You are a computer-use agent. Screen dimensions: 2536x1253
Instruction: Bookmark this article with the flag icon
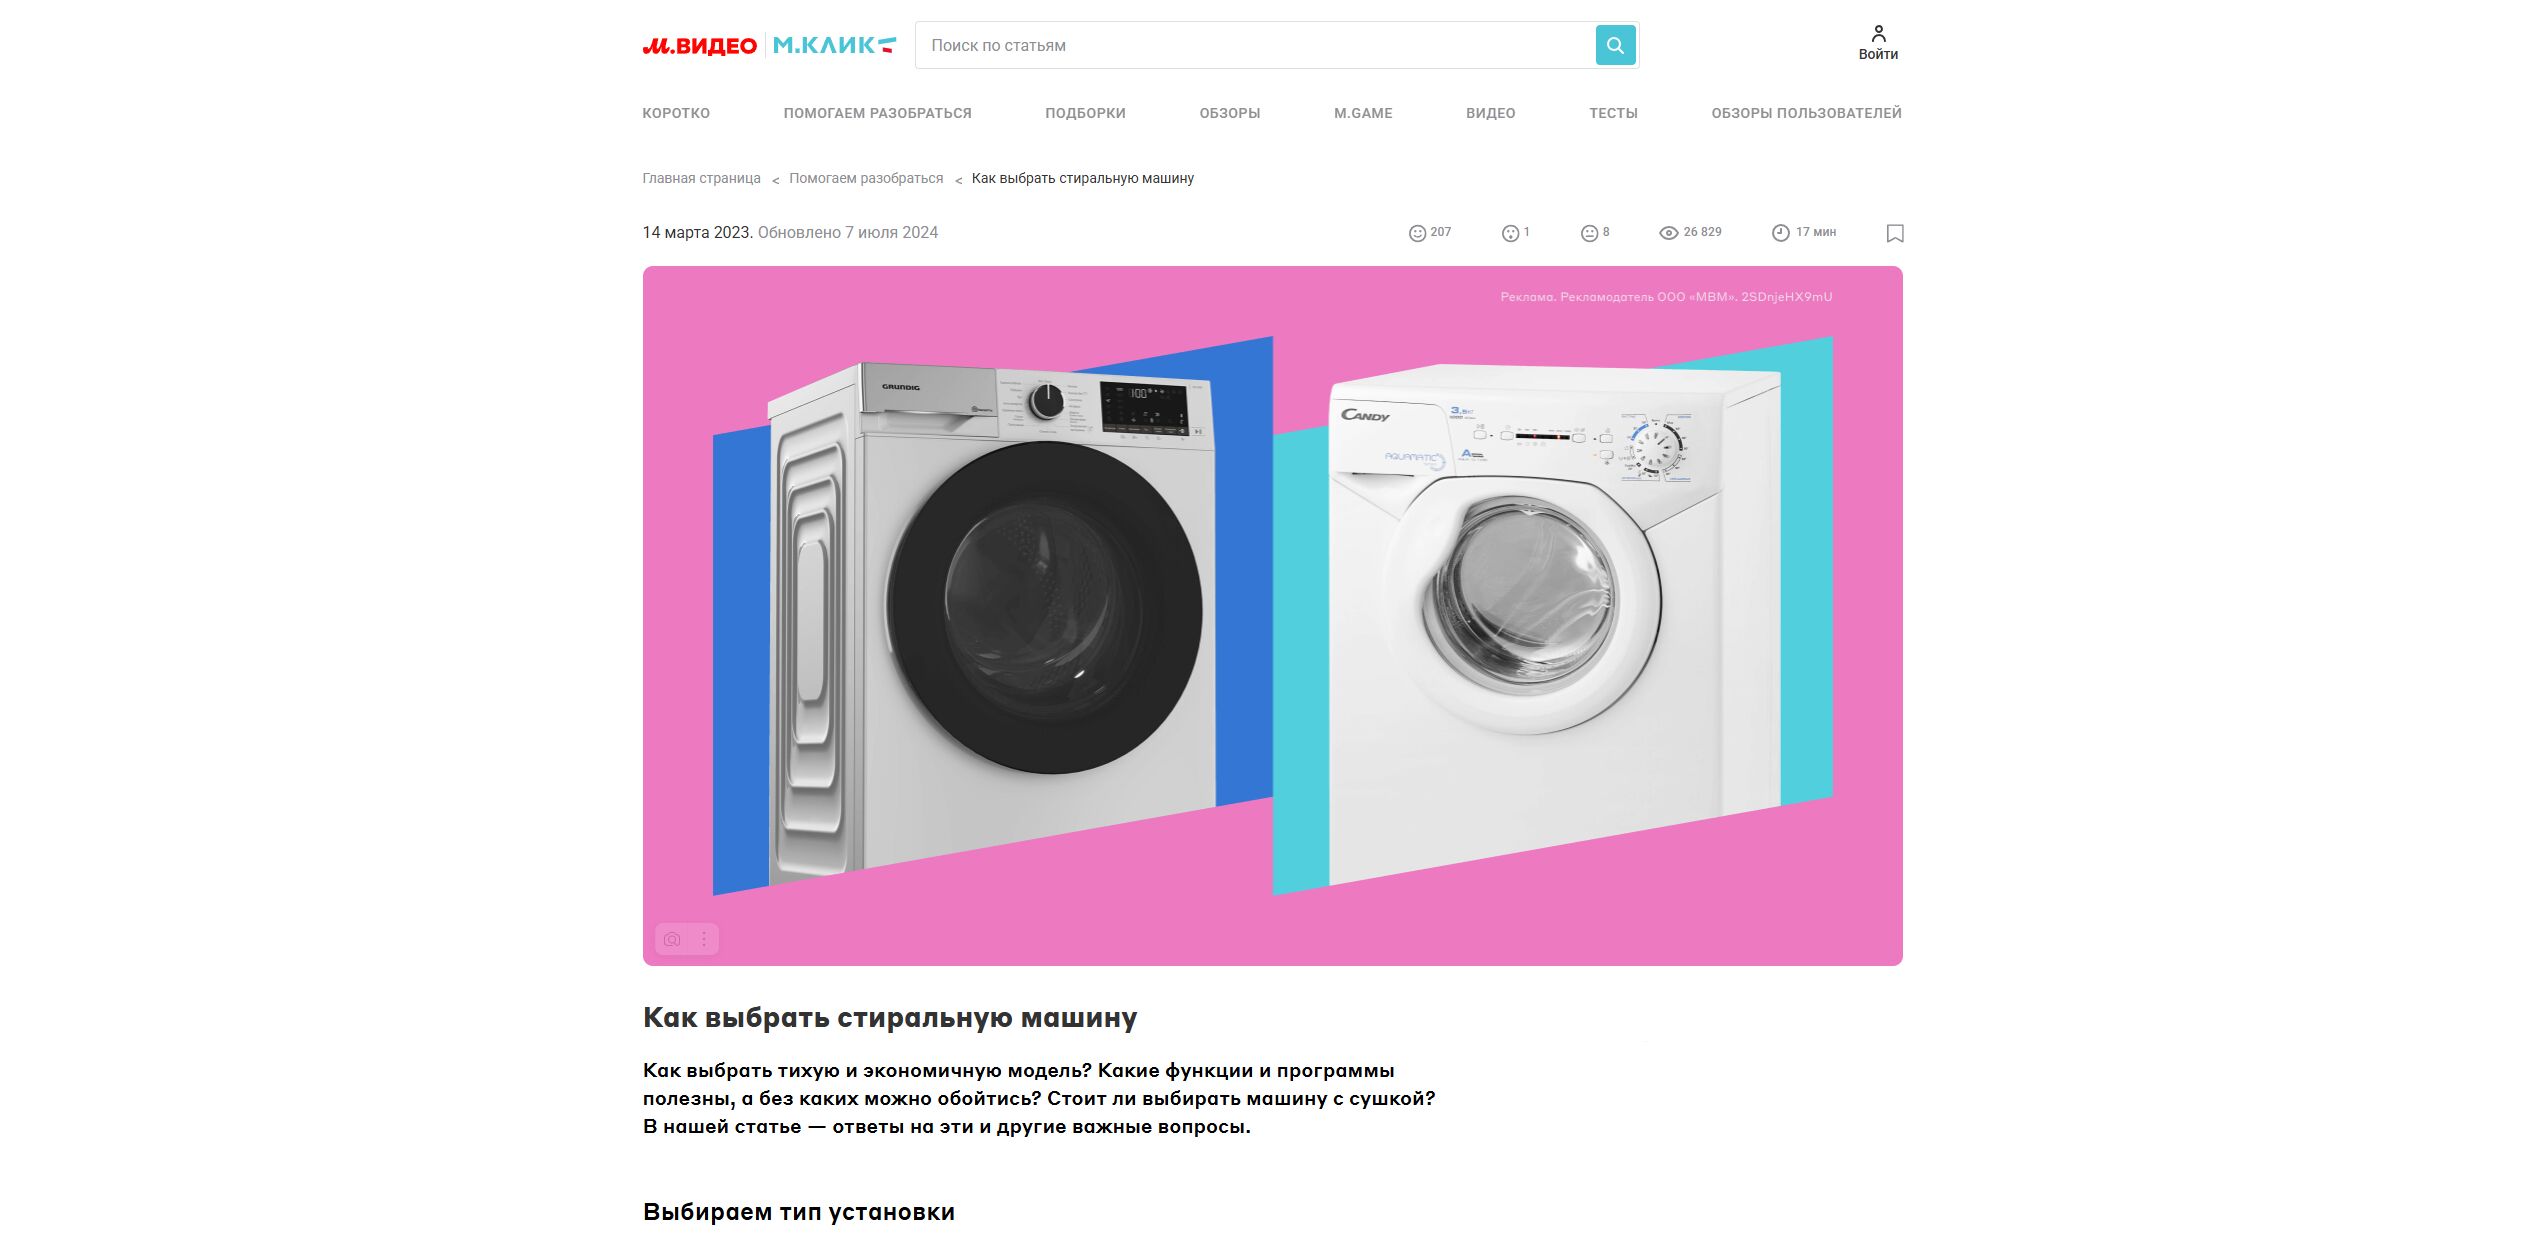(x=1894, y=233)
